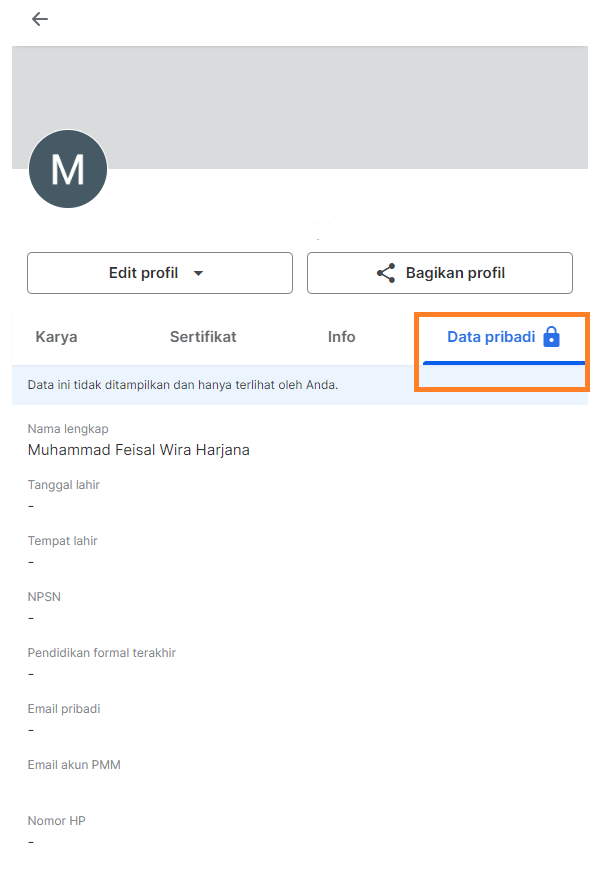Select the NPSN field label
The height and width of the screenshot is (871, 592).
[44, 597]
